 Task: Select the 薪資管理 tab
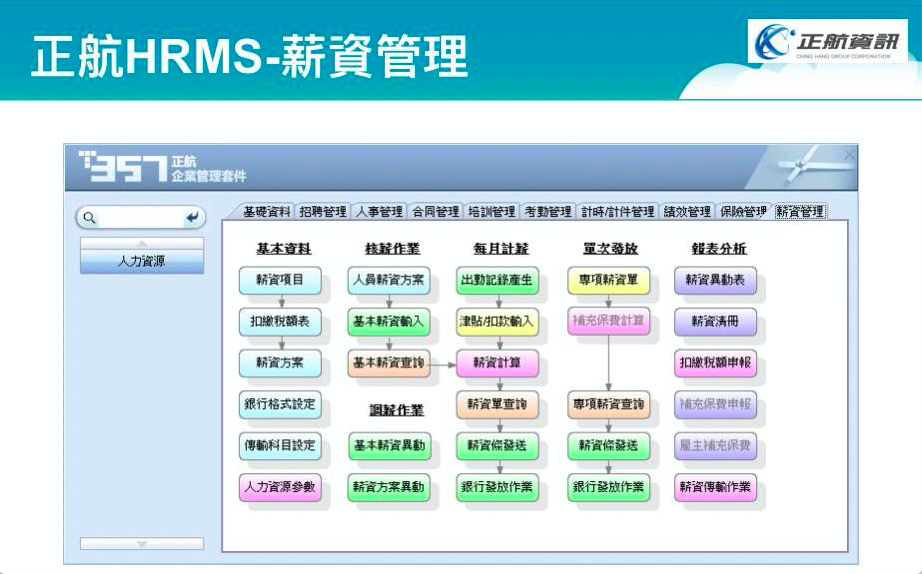click(800, 212)
